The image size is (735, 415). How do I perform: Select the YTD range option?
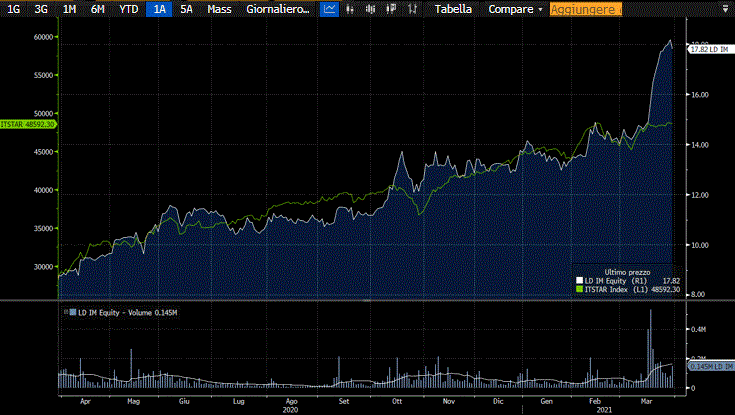point(128,9)
